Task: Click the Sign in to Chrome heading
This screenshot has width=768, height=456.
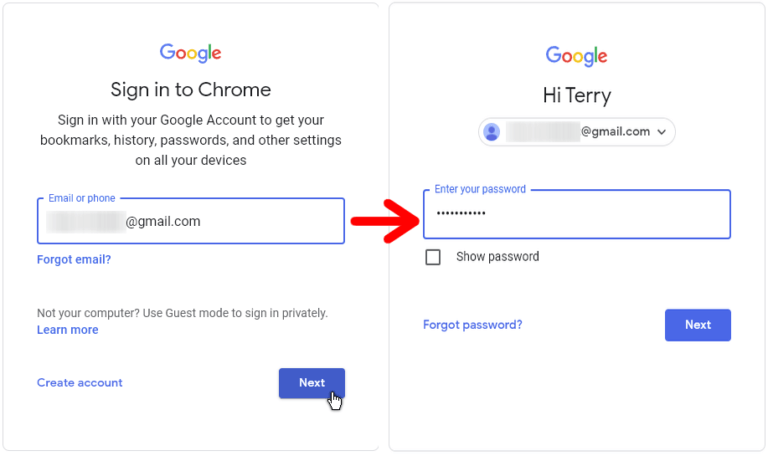Action: point(191,90)
